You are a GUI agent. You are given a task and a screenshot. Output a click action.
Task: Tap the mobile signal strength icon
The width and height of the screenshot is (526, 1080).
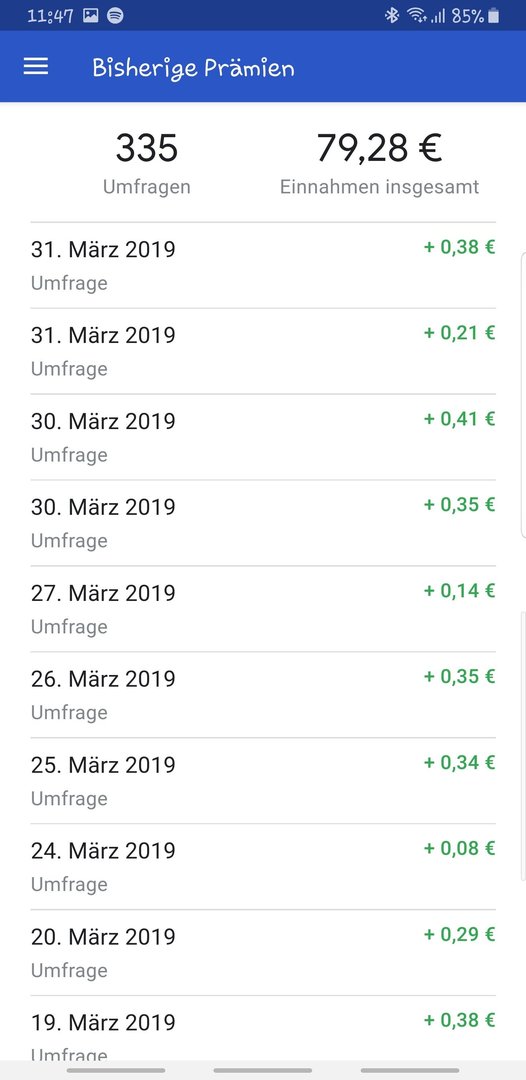(438, 16)
